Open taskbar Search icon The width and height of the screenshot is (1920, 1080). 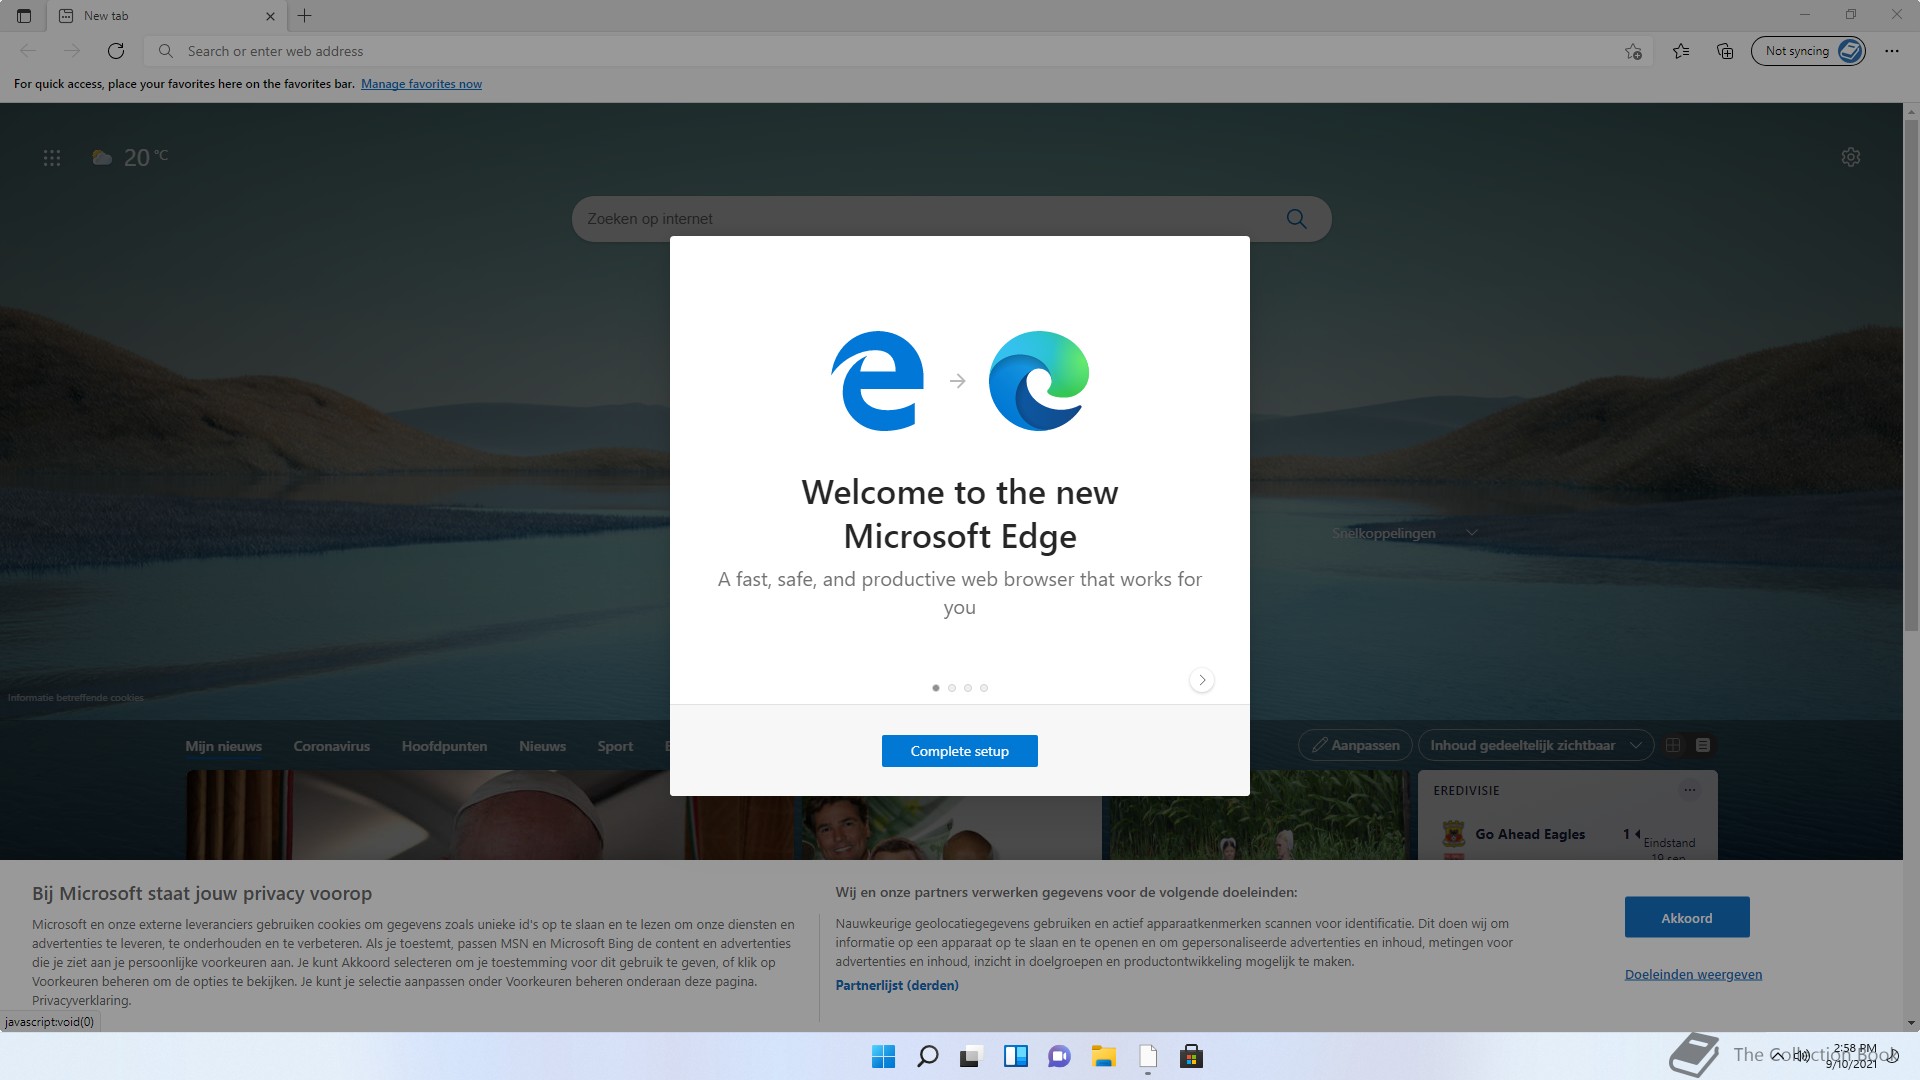[x=928, y=1056]
